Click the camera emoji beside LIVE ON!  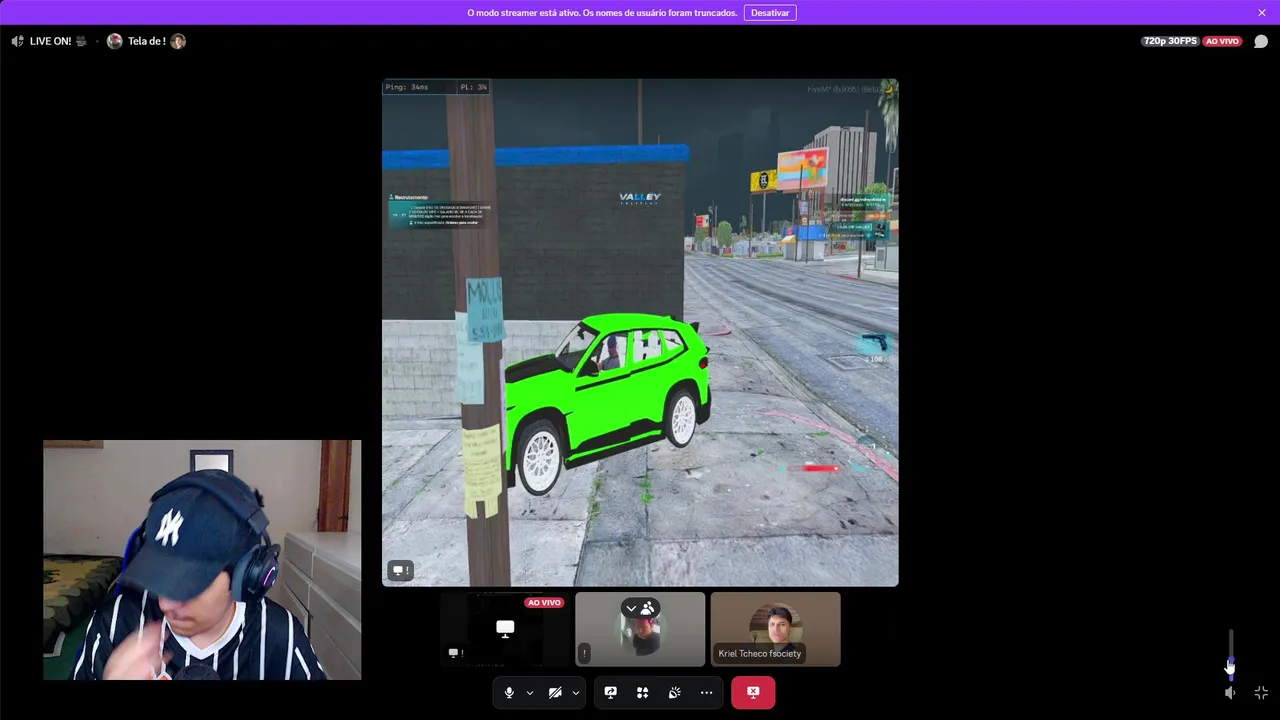(x=81, y=41)
